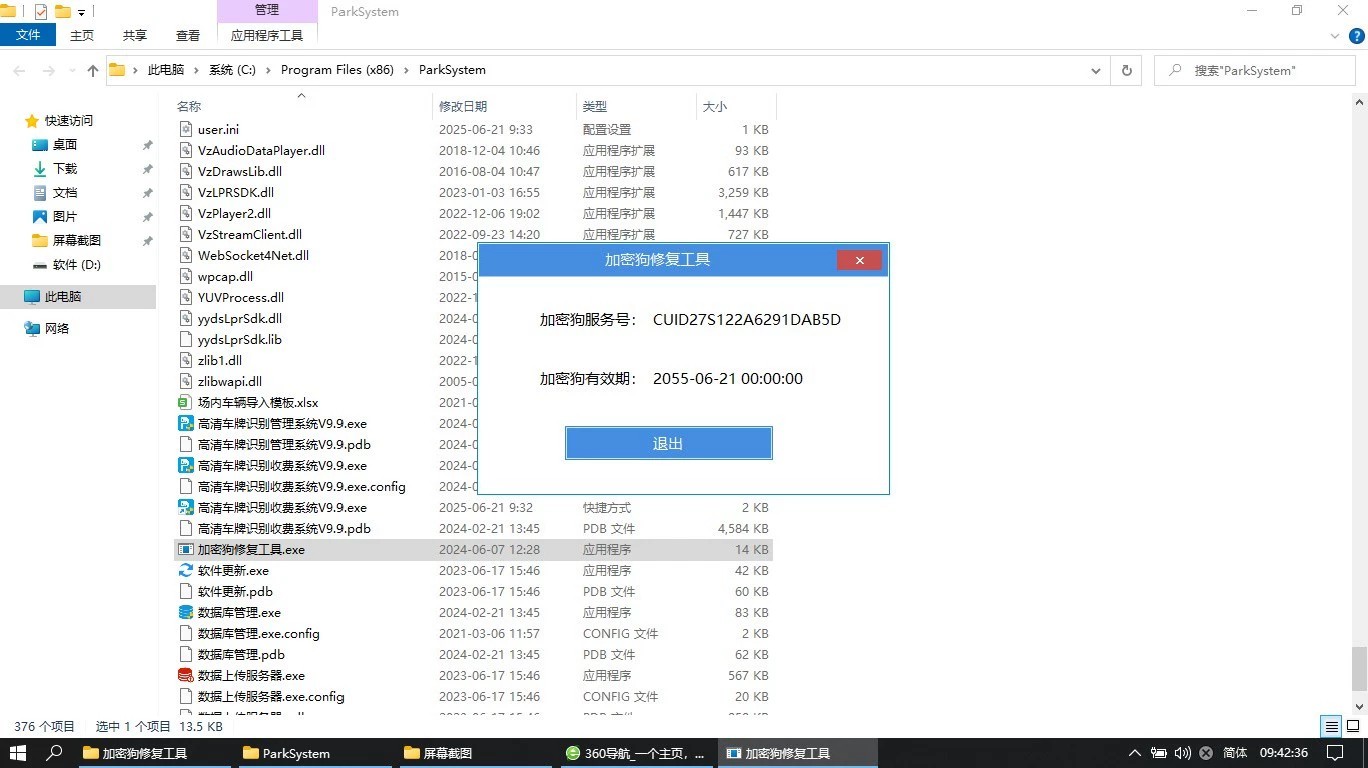
Task: Select the 高清车牌识别收费系统V9.9.exe shortcut (快捷方式) icon
Action: pyautogui.click(x=185, y=508)
